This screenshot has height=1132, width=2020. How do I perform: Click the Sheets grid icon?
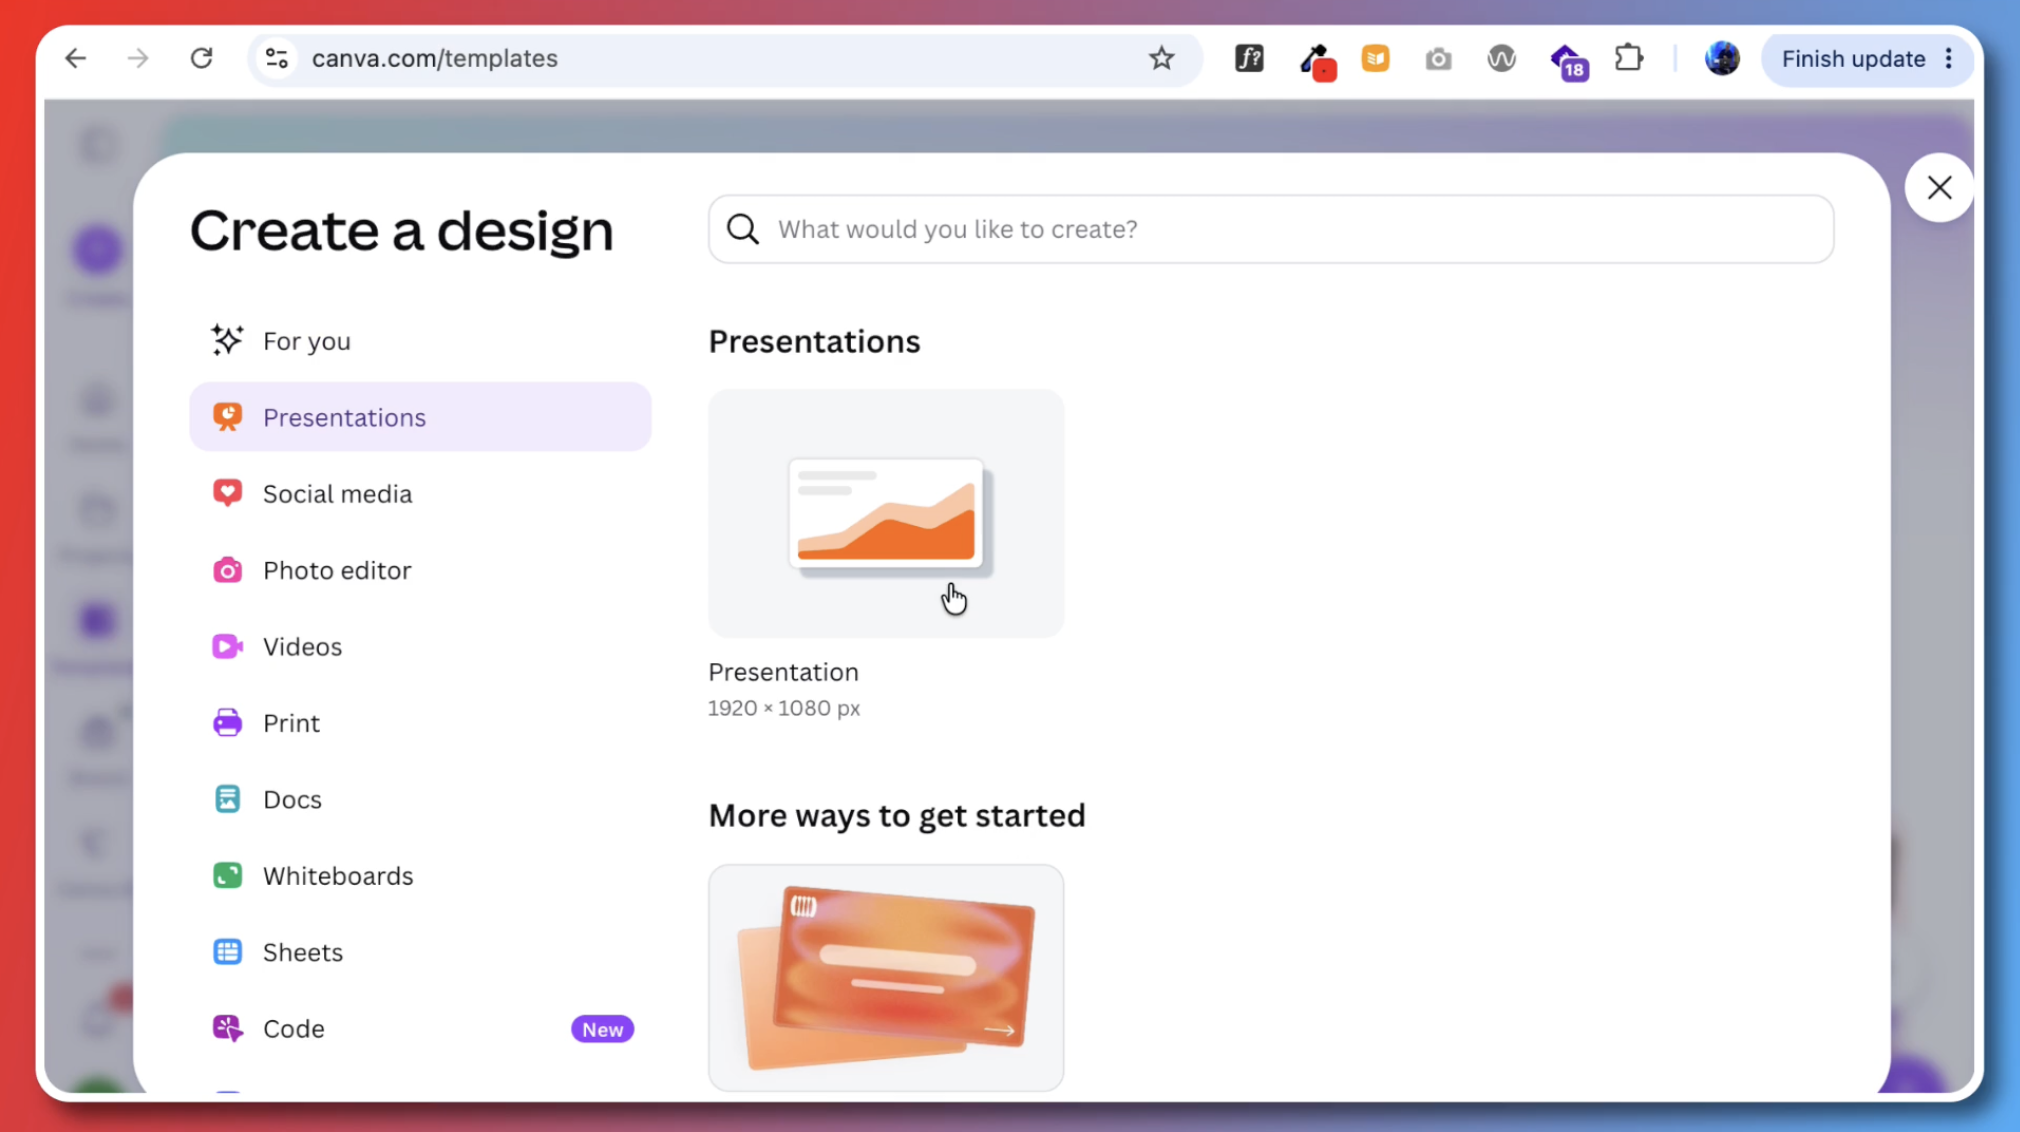pos(227,952)
